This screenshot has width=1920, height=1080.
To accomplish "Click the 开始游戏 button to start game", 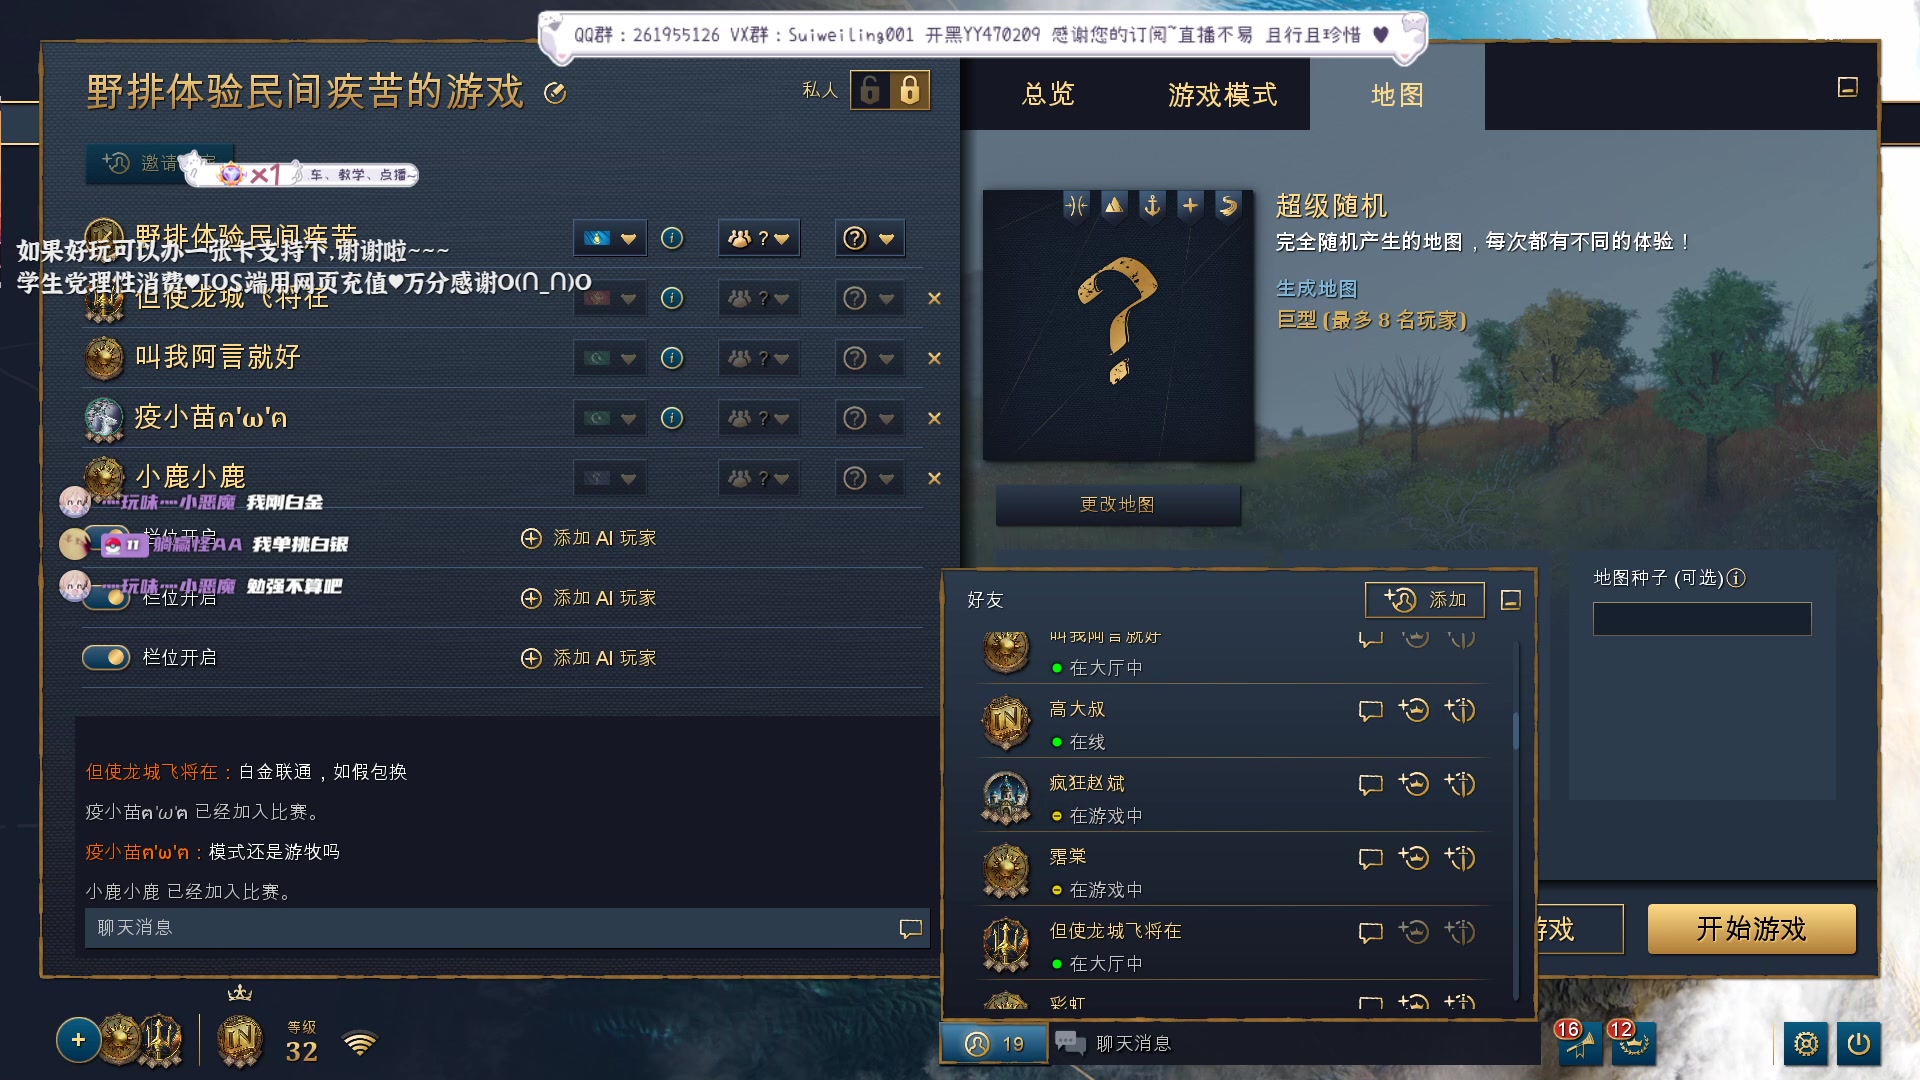I will 1751,929.
